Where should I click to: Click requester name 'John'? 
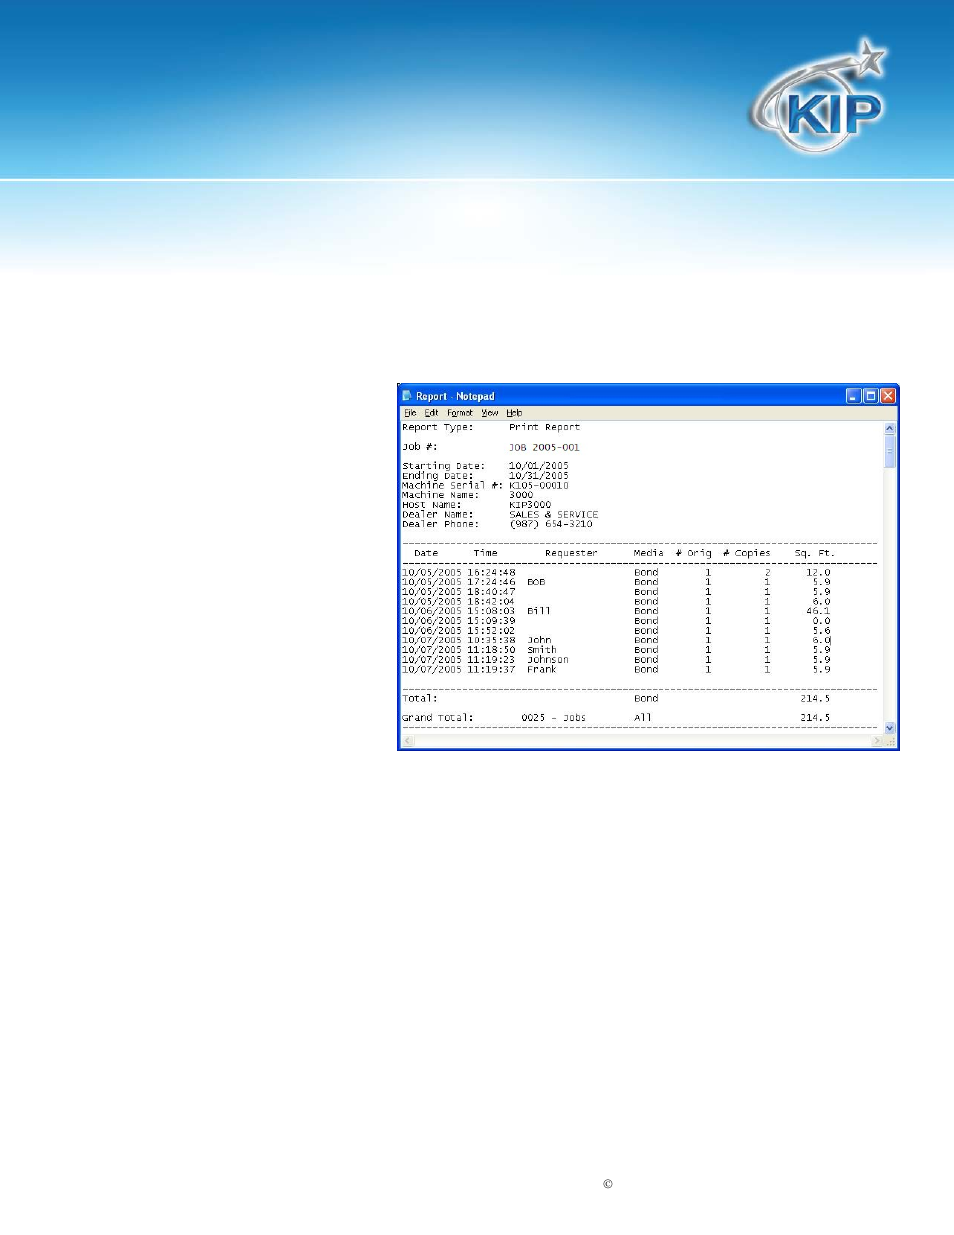(x=539, y=640)
